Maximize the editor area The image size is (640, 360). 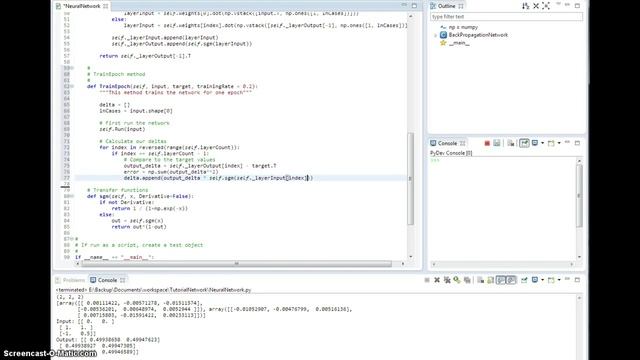[414, 6]
